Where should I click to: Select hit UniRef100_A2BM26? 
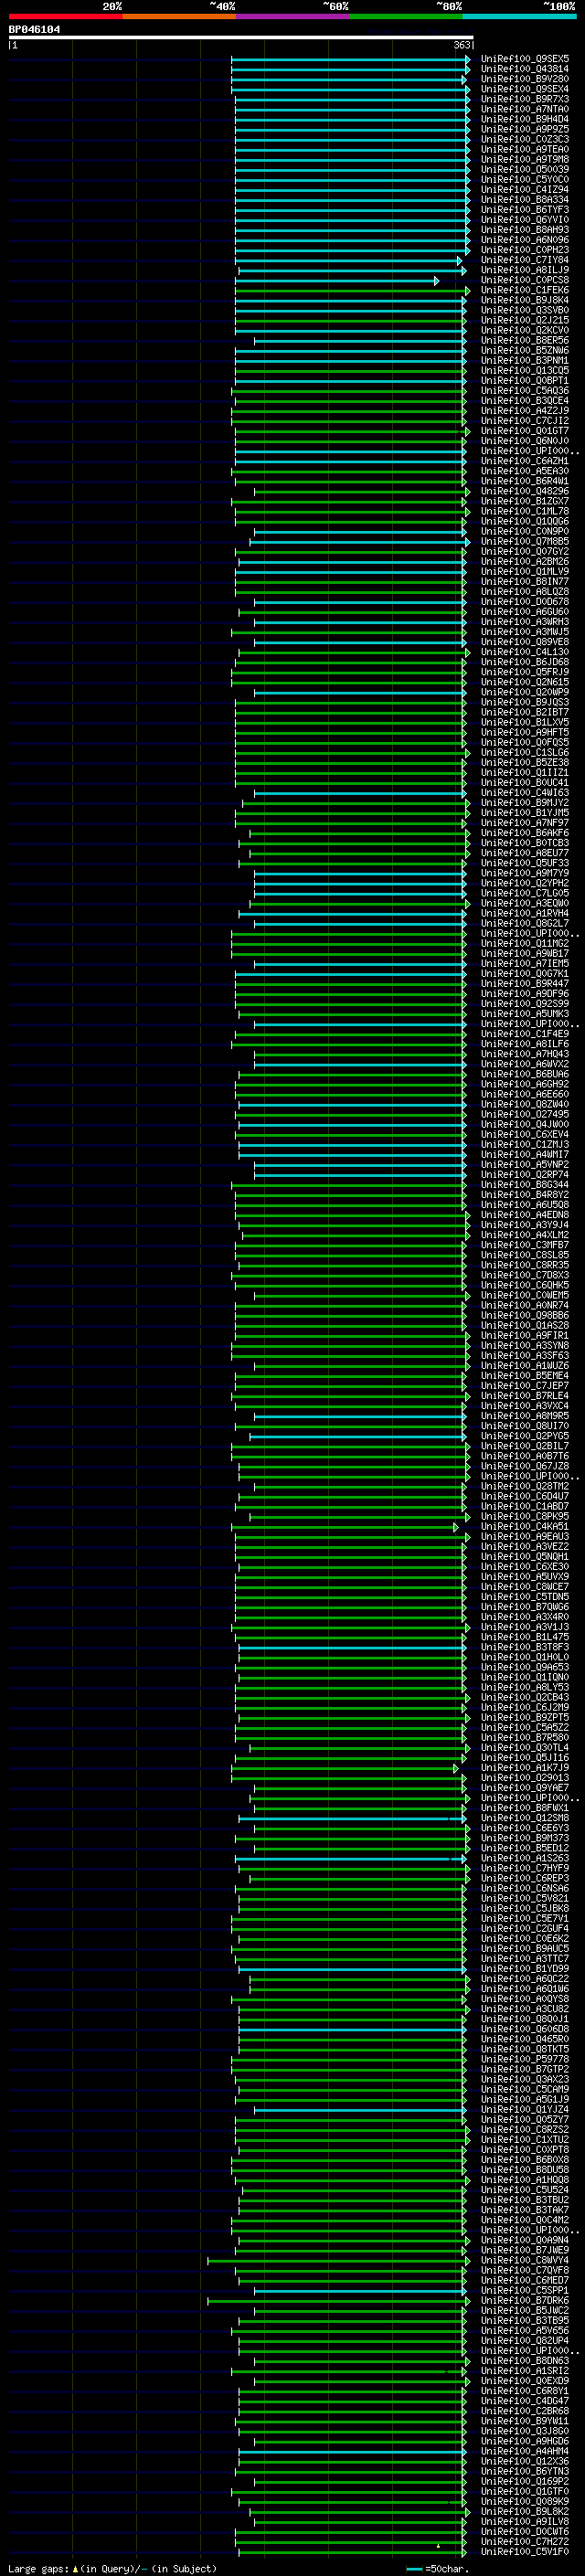524,562
